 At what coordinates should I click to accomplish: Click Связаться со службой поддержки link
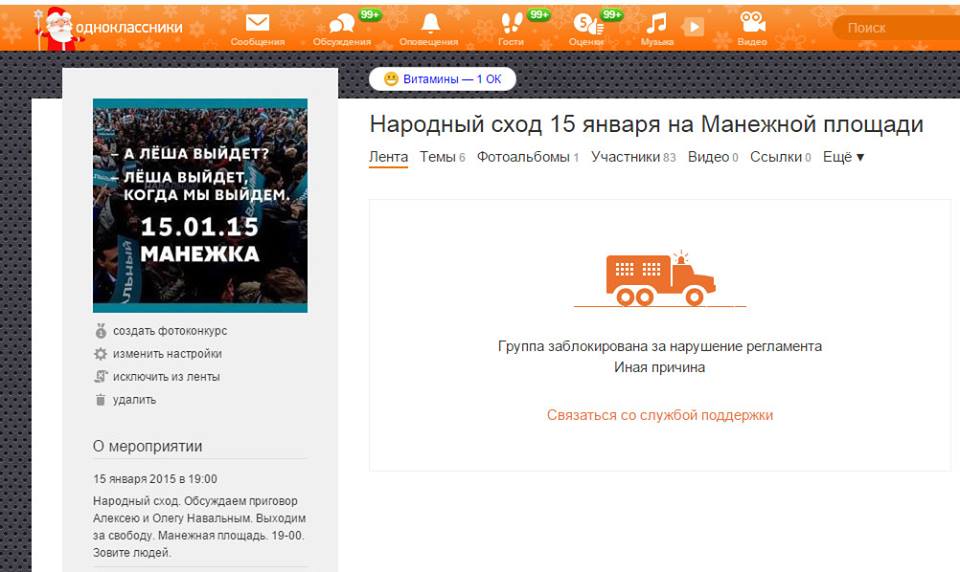click(659, 415)
